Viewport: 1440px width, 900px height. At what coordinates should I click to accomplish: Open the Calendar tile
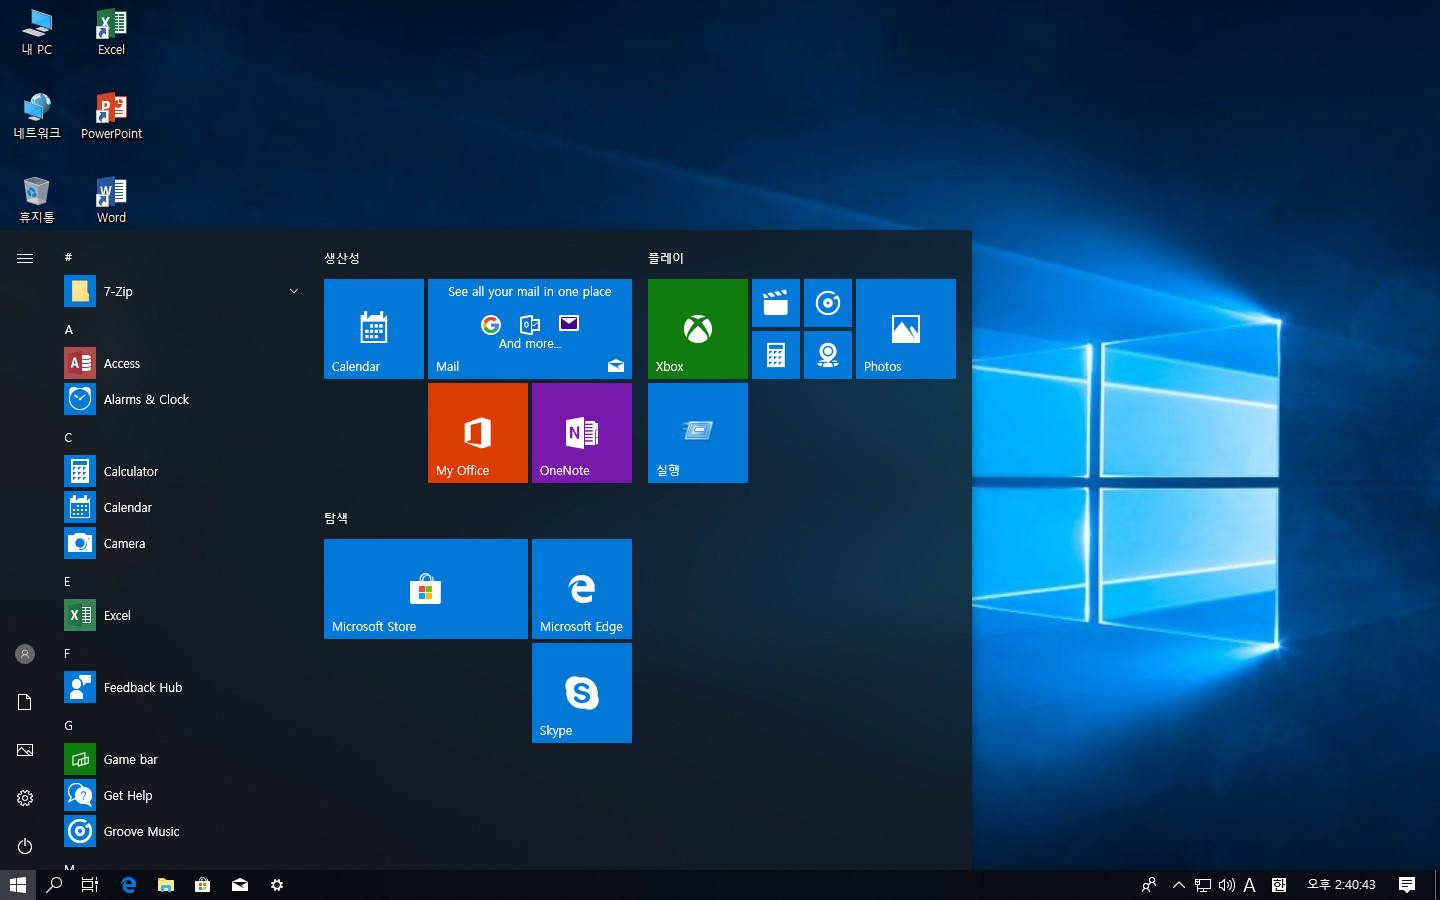click(x=374, y=329)
